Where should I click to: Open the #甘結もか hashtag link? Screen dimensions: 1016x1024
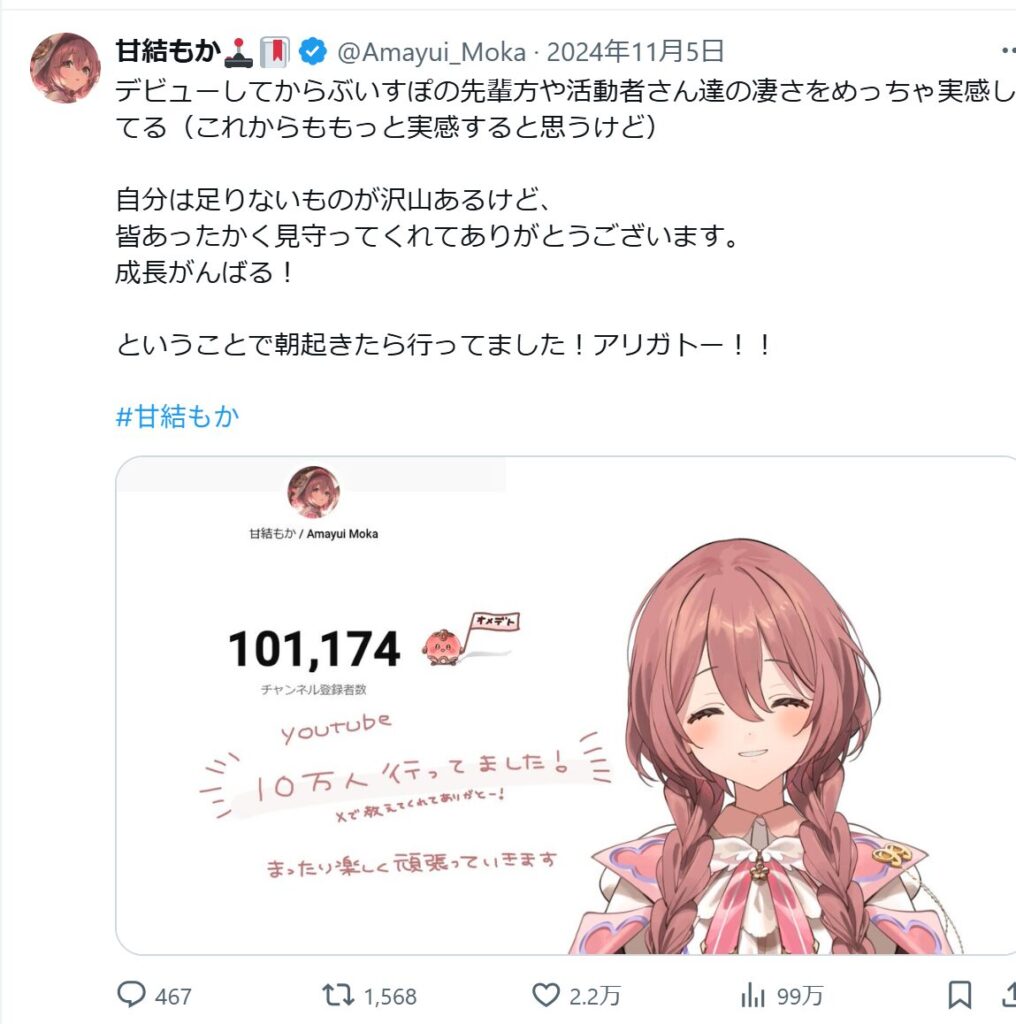(178, 416)
